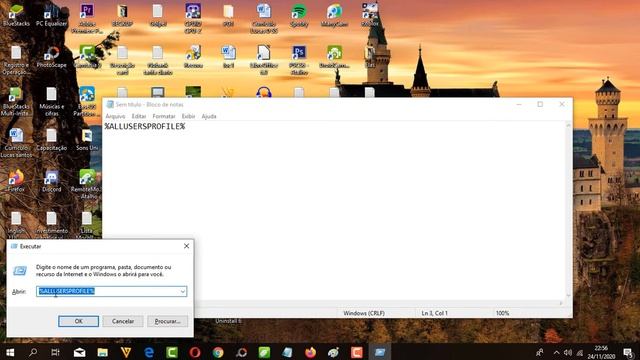
Task: Click the Windows Start button
Action: [x=10, y=352]
